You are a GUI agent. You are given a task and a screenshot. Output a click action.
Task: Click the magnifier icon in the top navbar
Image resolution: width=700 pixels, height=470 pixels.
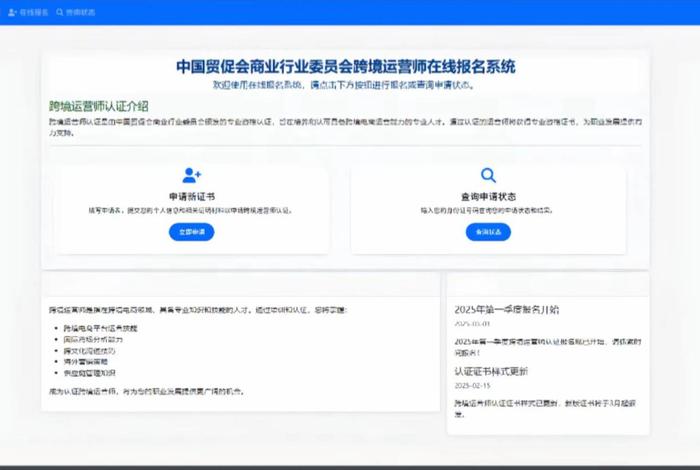pos(60,12)
